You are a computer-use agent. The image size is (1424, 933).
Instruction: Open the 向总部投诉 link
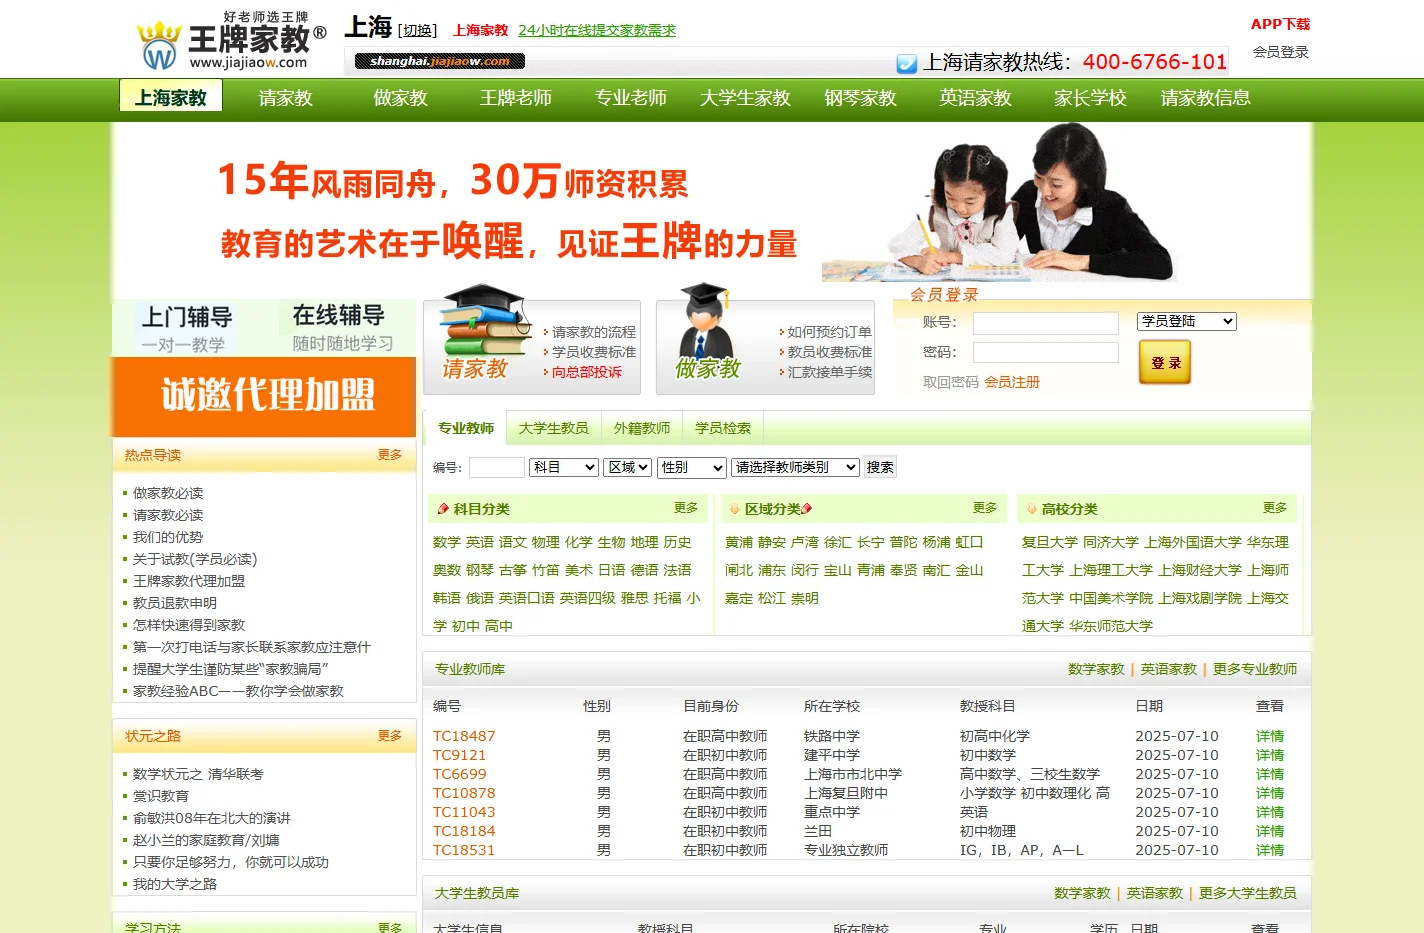tap(587, 372)
